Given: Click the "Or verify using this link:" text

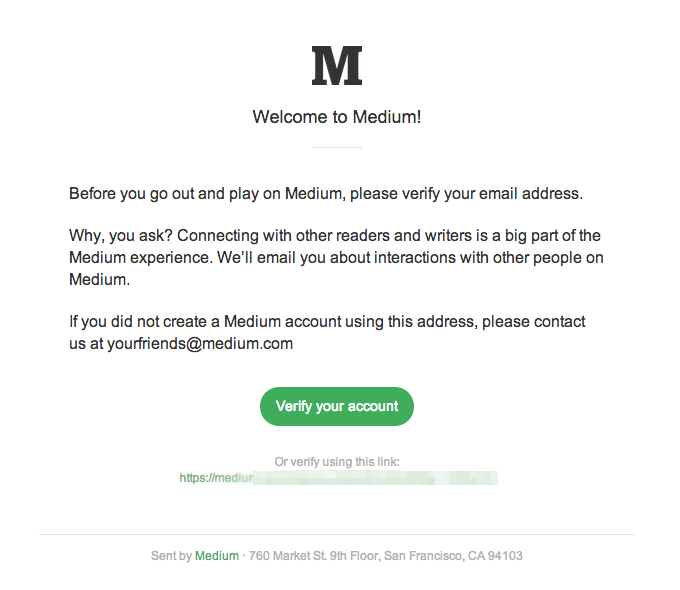Looking at the screenshot, I should (x=337, y=462).
